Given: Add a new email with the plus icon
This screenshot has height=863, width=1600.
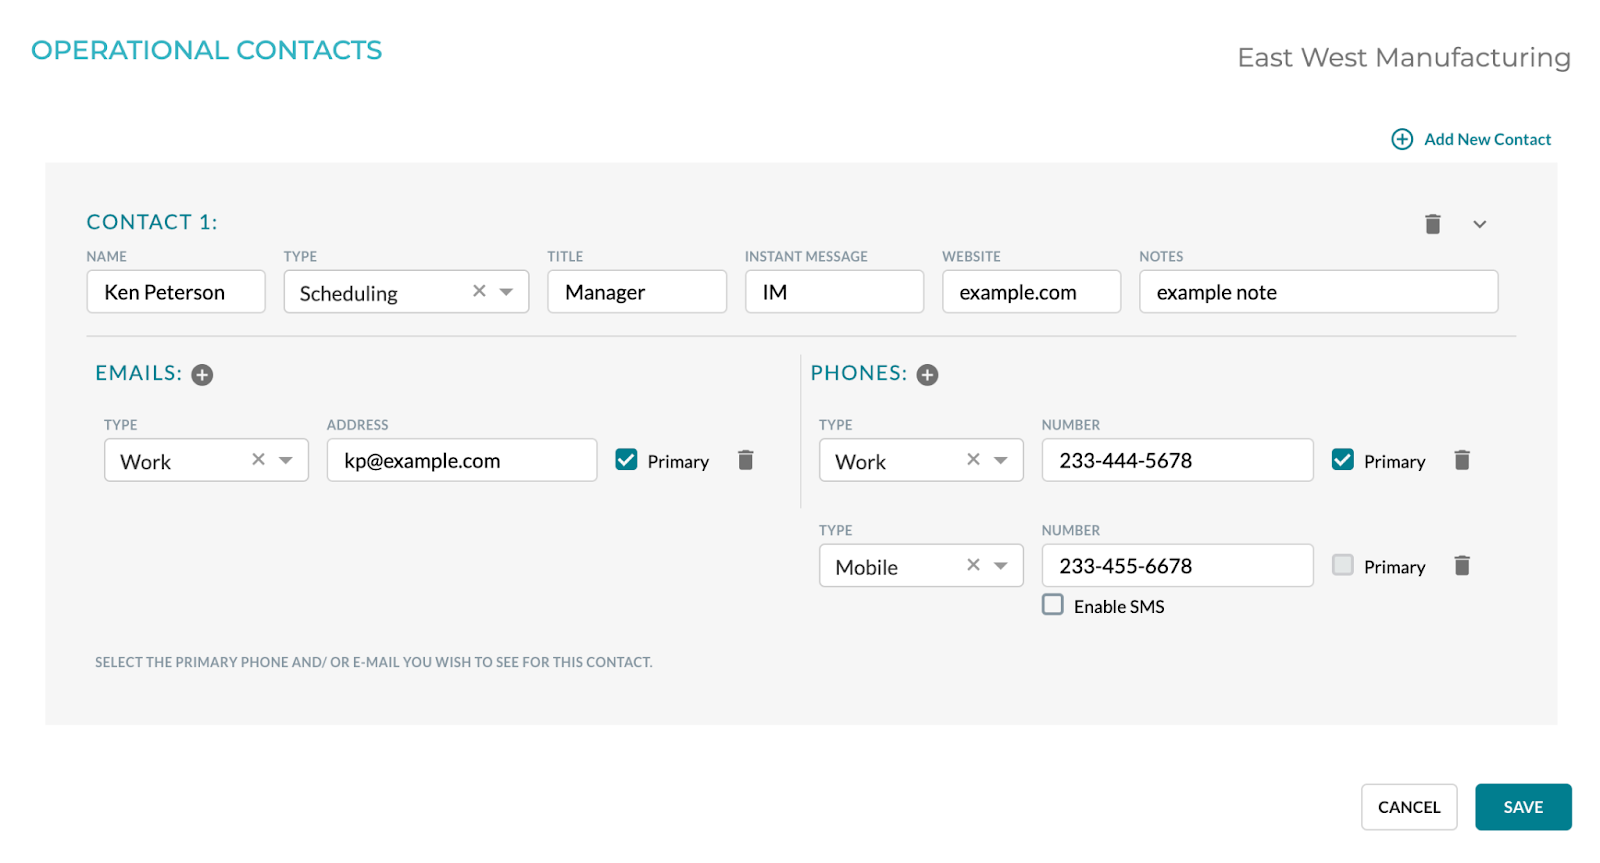Looking at the screenshot, I should pyautogui.click(x=202, y=375).
